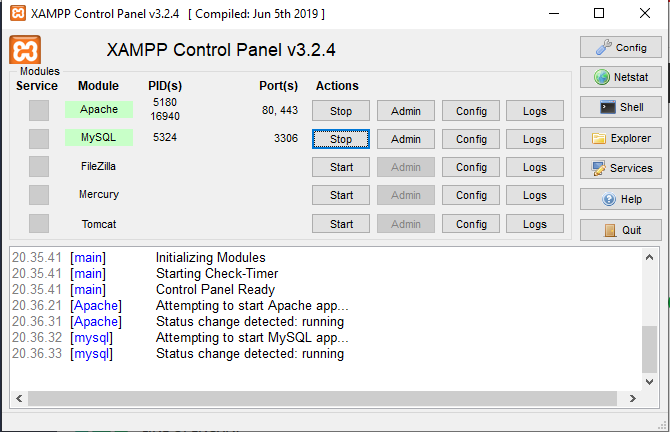Click the log's horizontal scrollbar right arrow
Screen dimensions: 670x432
click(x=633, y=399)
